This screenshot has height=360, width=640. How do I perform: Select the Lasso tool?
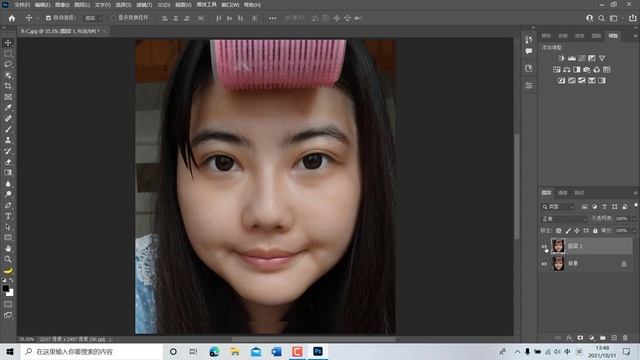[8, 64]
